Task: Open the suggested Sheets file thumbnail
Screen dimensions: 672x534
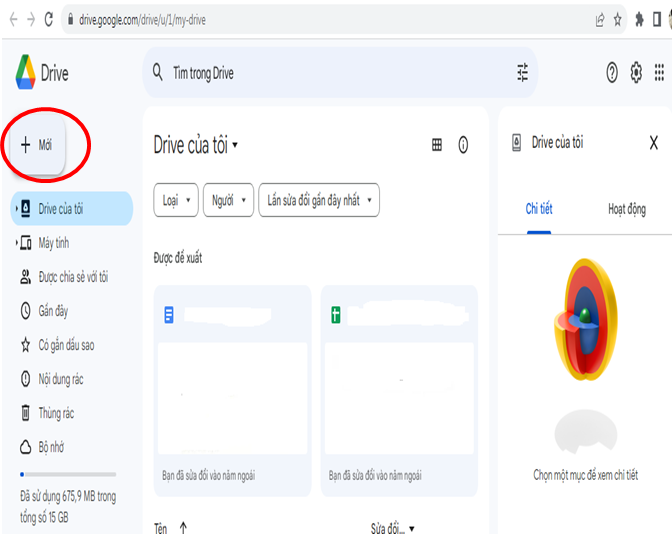Action: point(399,398)
